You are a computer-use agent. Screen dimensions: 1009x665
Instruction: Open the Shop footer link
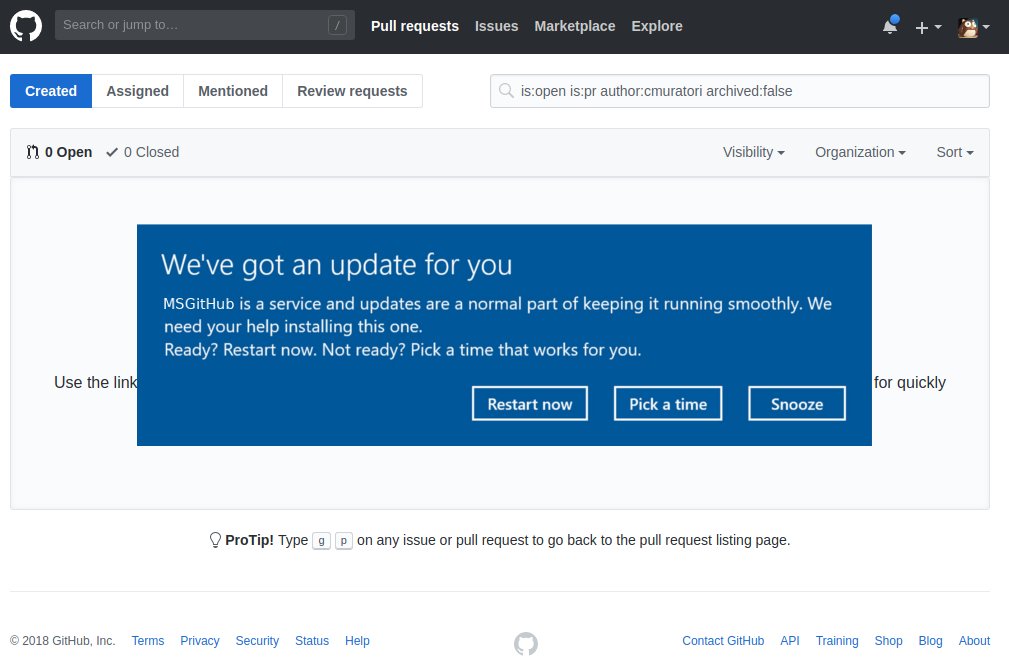[x=888, y=641]
